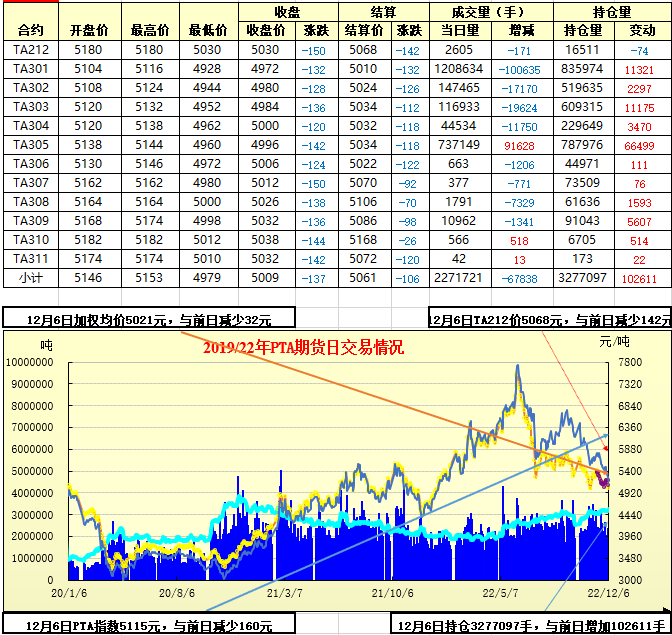Select the subtotal volume cell 2271721

(459, 277)
